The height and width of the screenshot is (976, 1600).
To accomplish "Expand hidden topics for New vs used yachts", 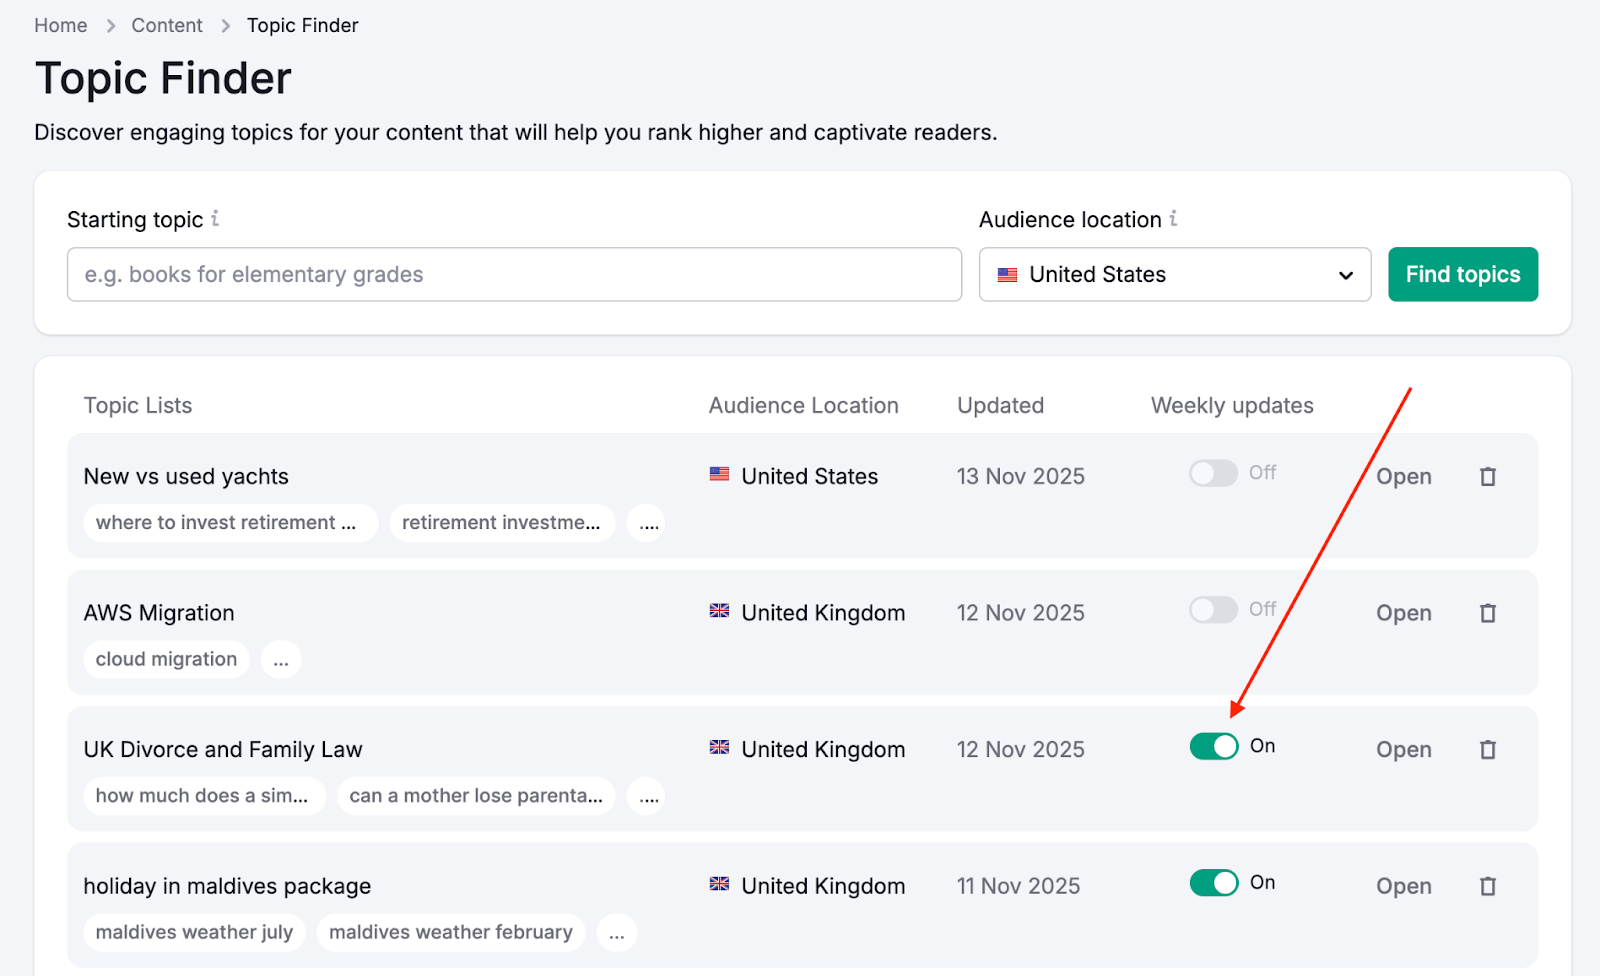I will click(645, 523).
